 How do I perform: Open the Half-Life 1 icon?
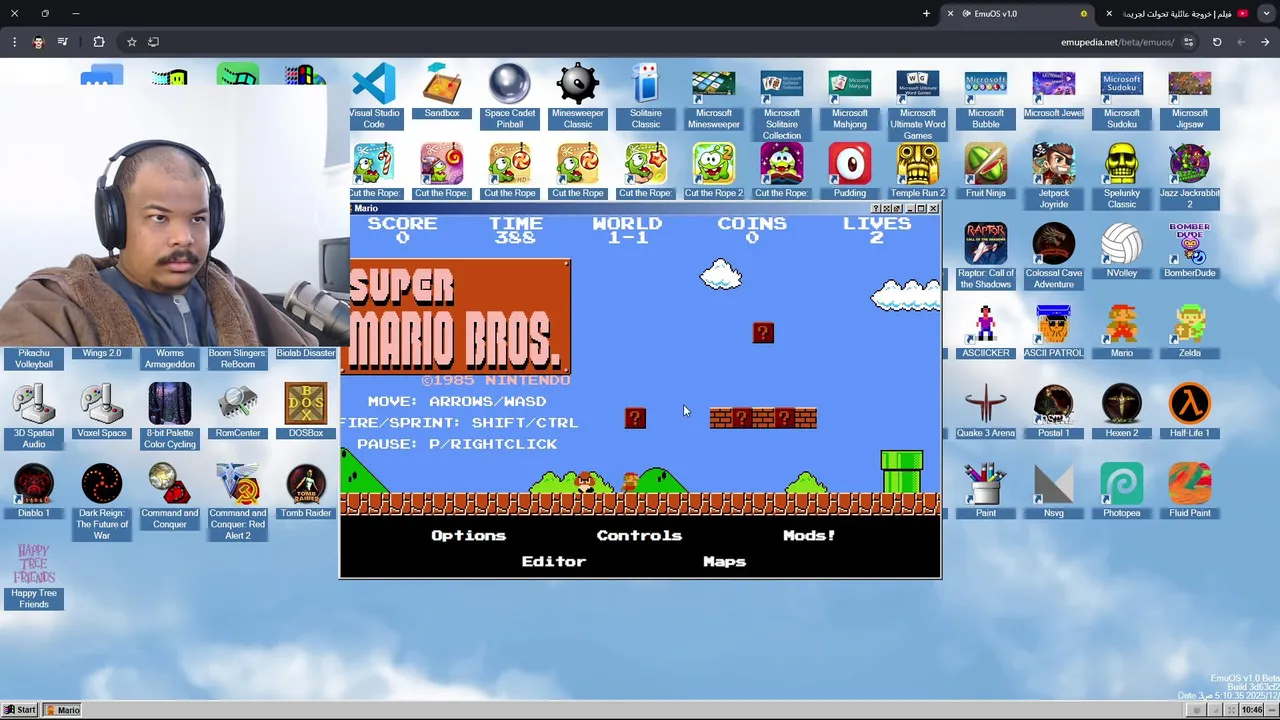[1190, 411]
